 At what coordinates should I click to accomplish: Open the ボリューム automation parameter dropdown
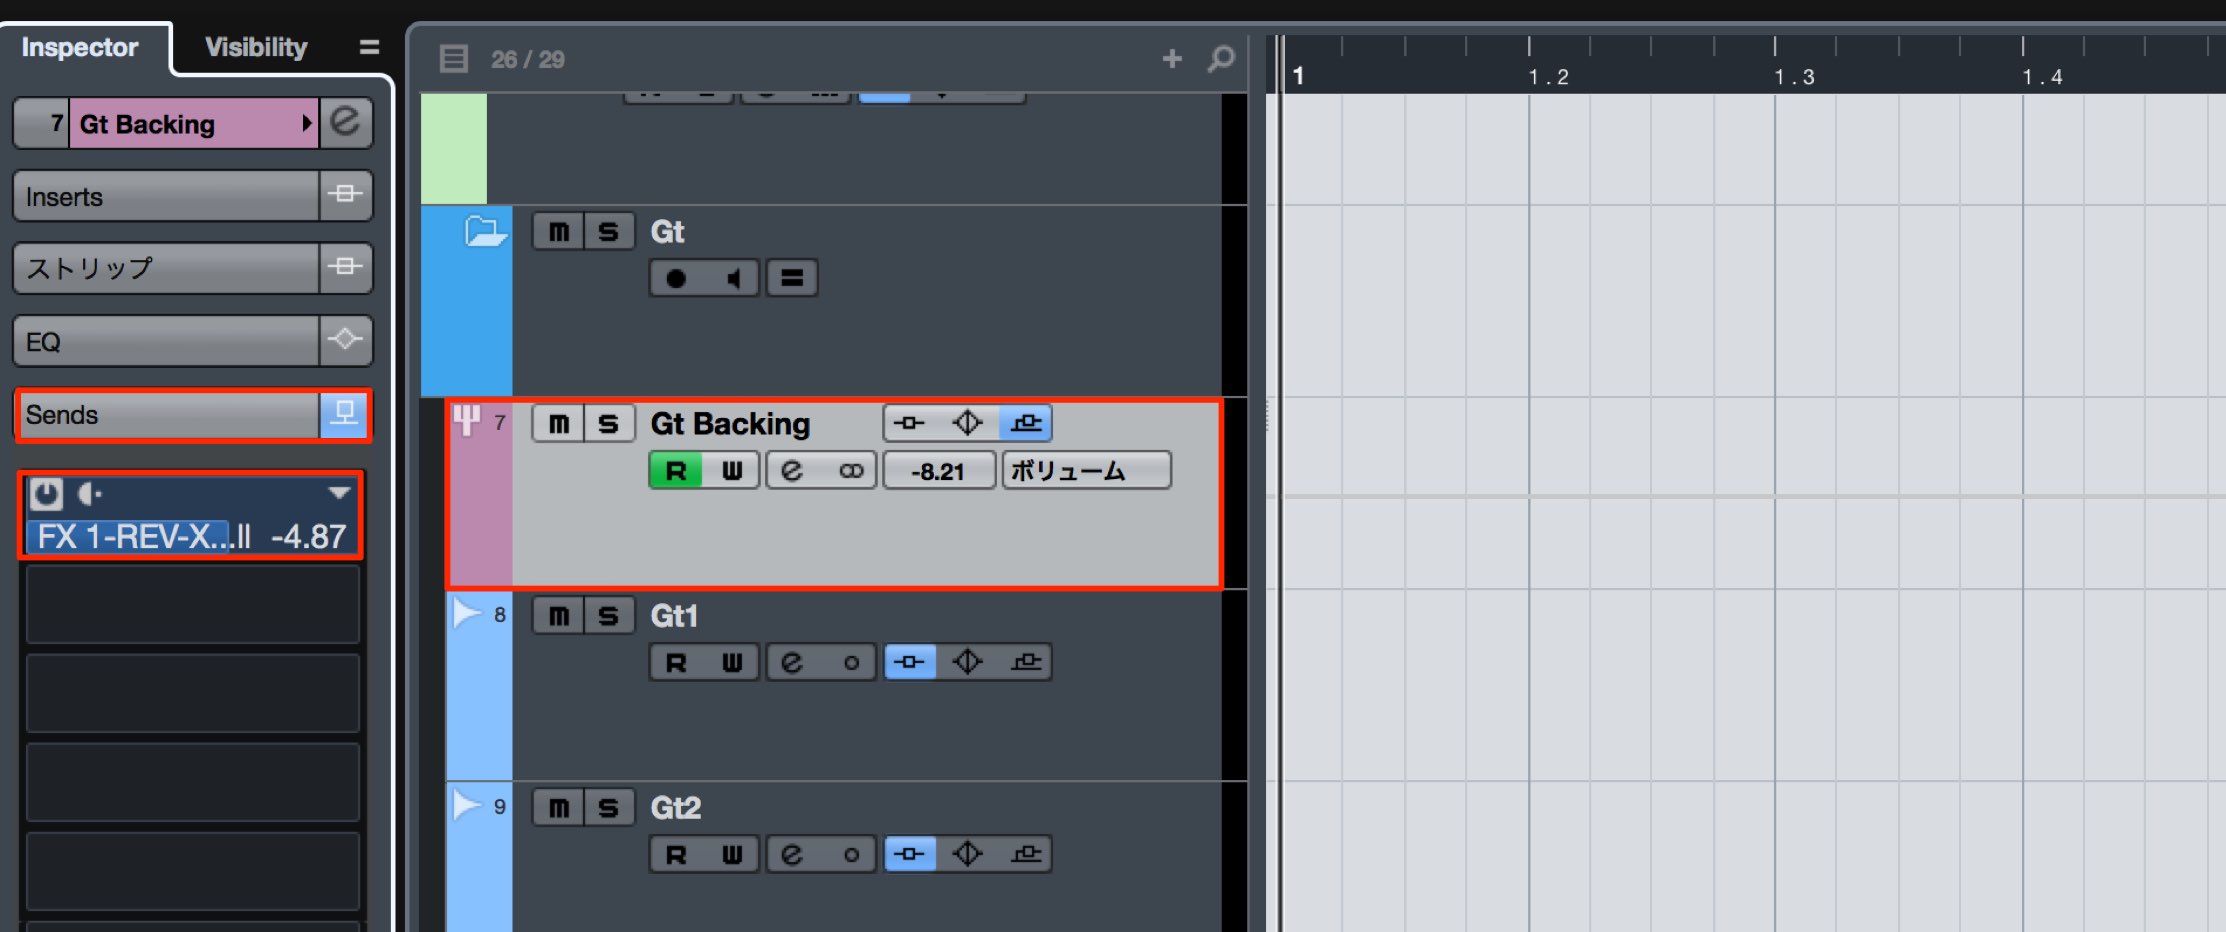point(1087,470)
